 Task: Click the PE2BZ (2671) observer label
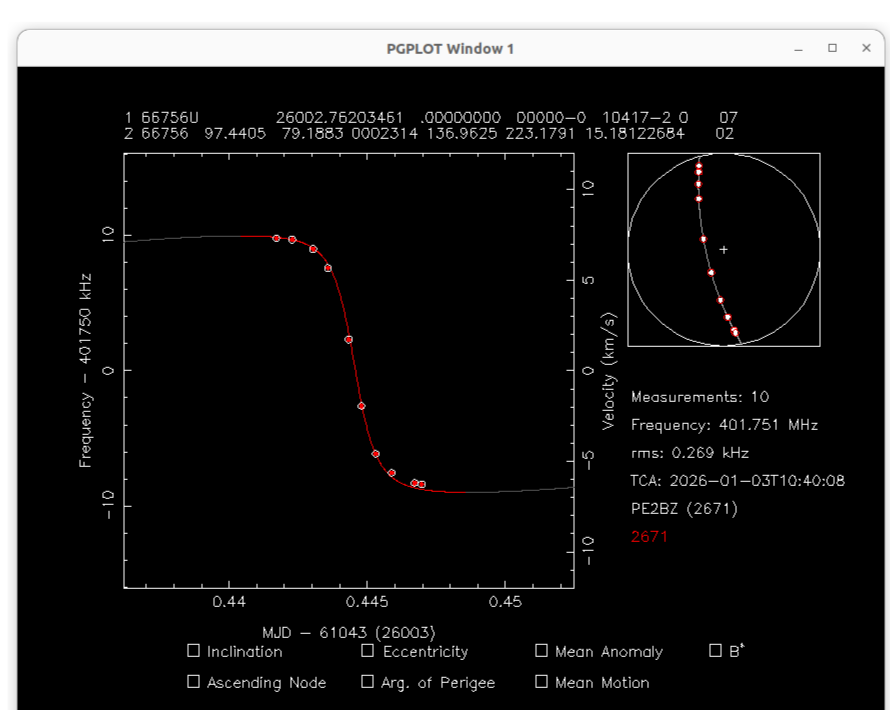684,509
